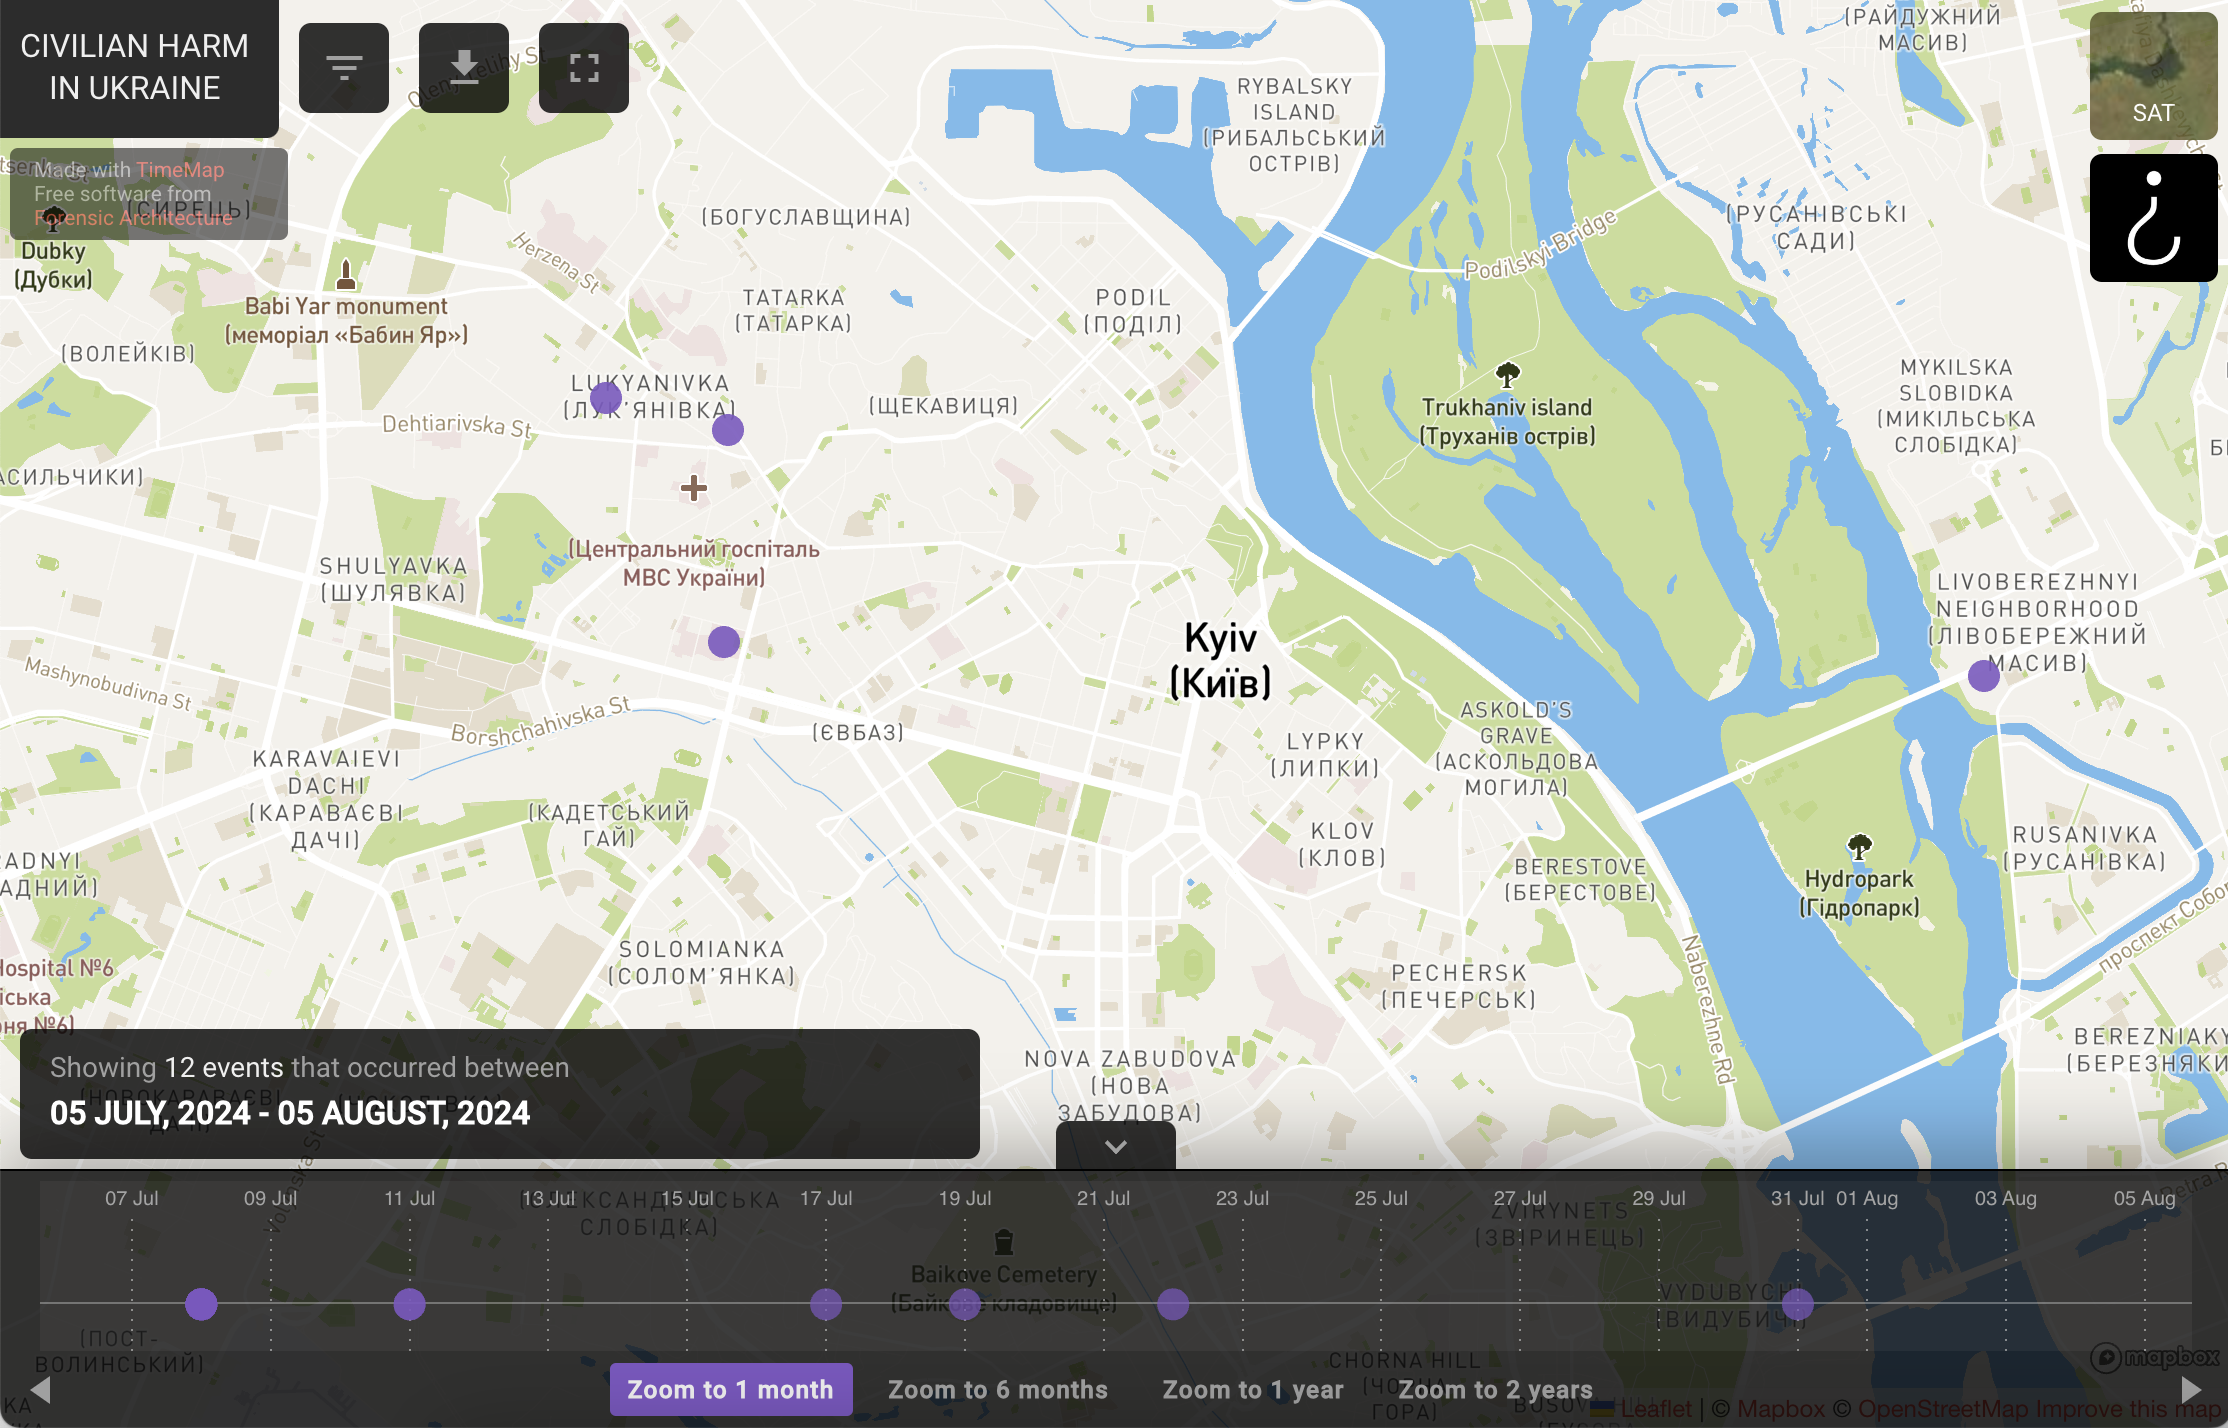This screenshot has width=2228, height=1428.
Task: Click the 25 Jul timeline date label
Action: pos(1381,1198)
